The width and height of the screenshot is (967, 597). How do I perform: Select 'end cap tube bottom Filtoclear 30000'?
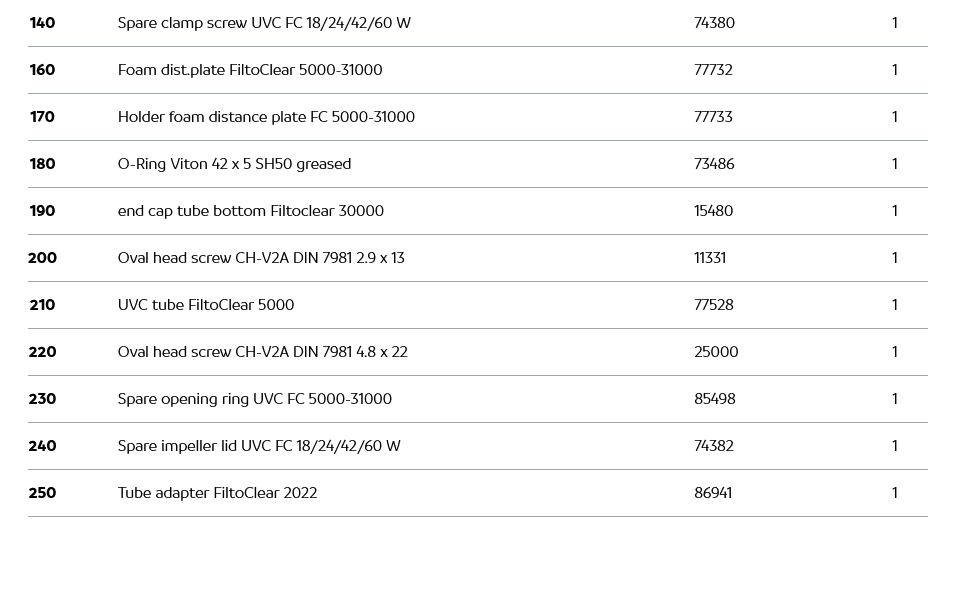pos(250,211)
